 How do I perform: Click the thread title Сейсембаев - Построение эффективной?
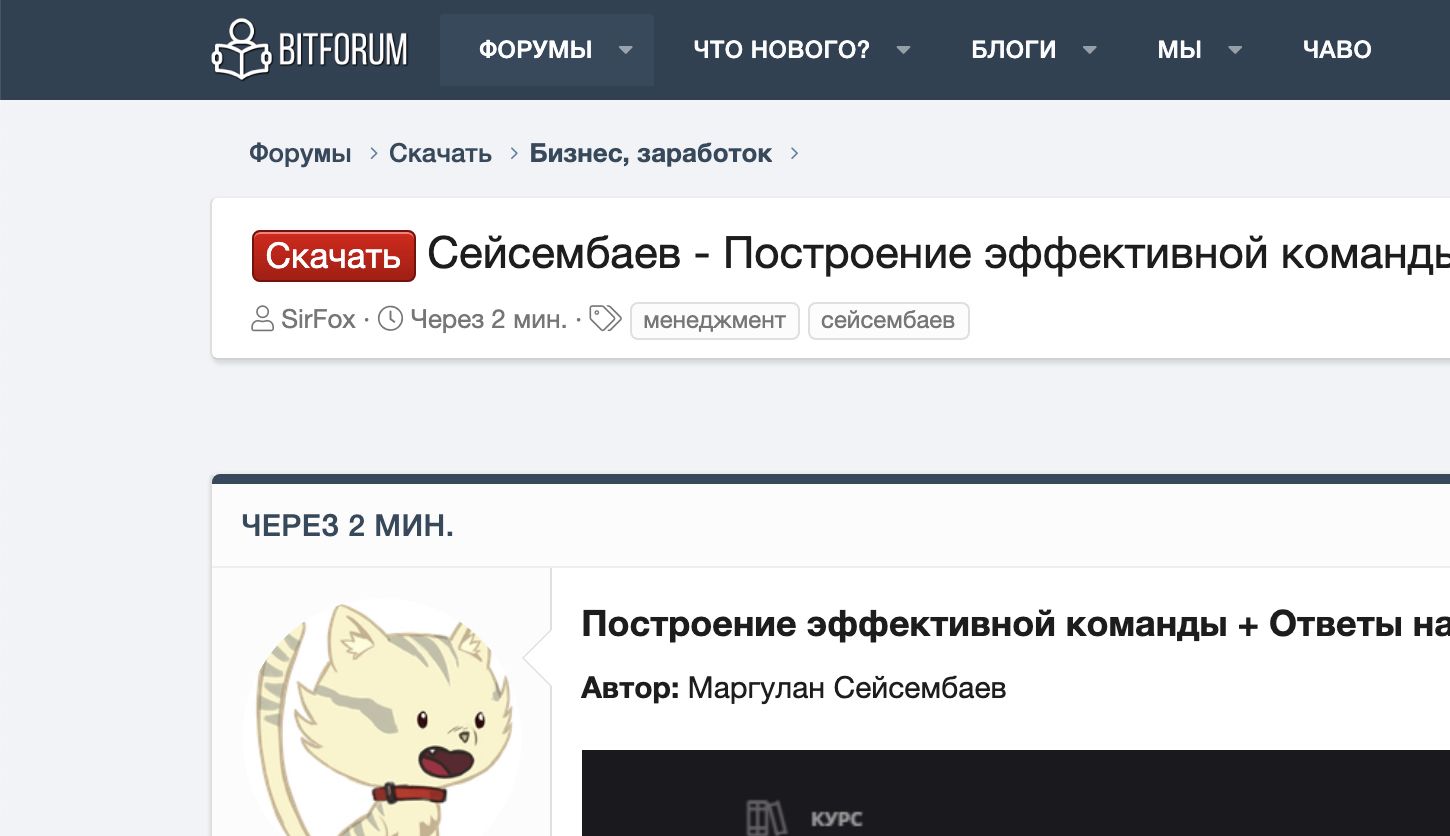pyautogui.click(x=938, y=255)
